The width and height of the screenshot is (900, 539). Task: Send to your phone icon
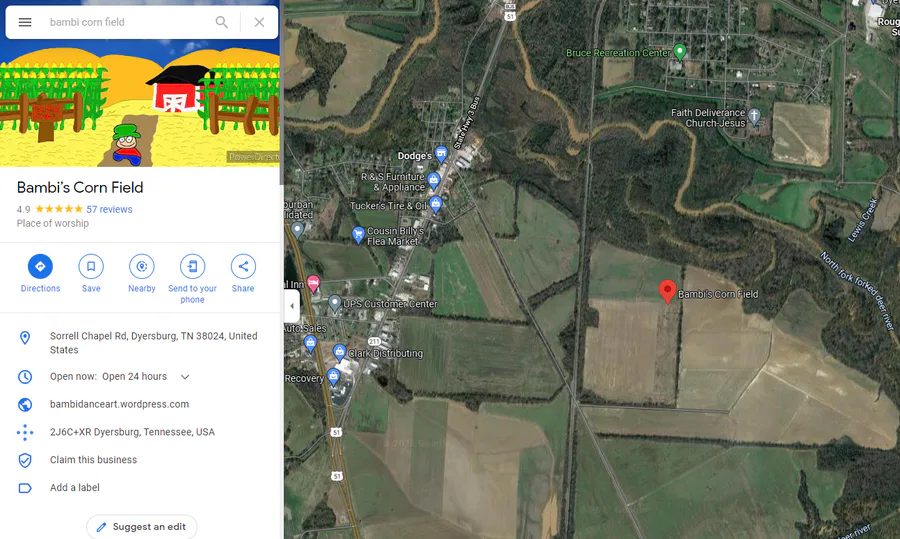(x=192, y=266)
